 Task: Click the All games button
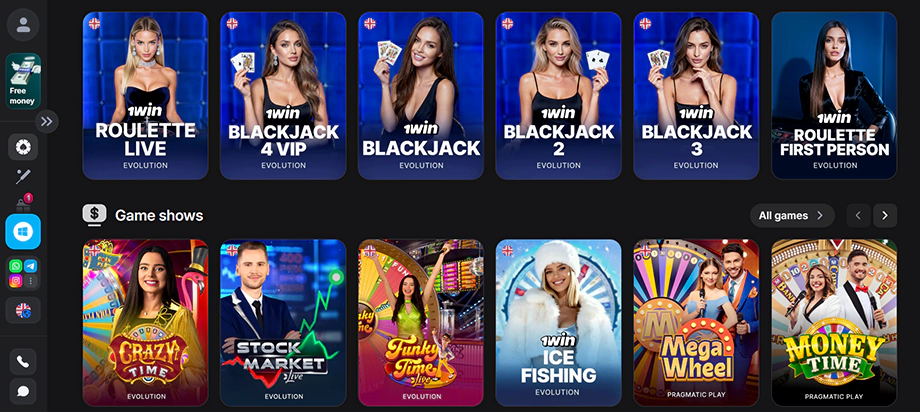(x=792, y=215)
